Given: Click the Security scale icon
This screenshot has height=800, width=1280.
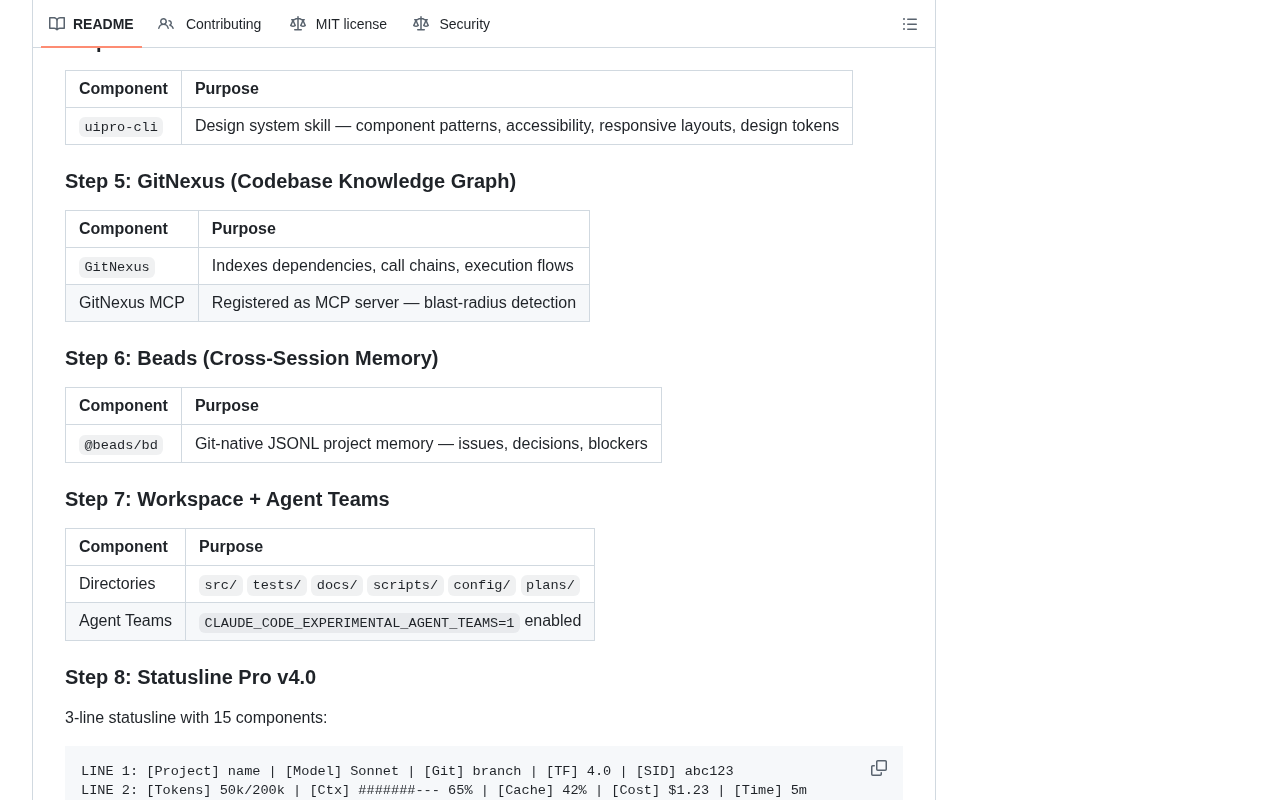Looking at the screenshot, I should click(x=421, y=24).
